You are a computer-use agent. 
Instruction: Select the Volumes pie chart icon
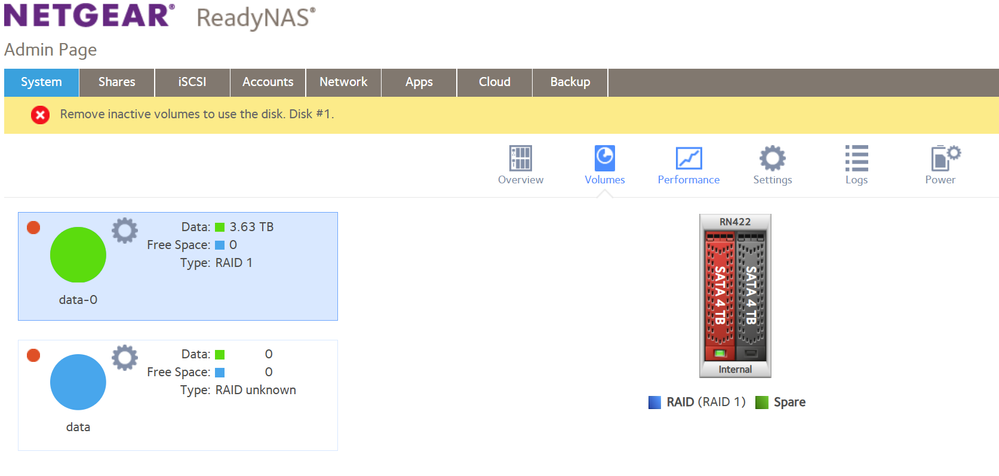604,158
